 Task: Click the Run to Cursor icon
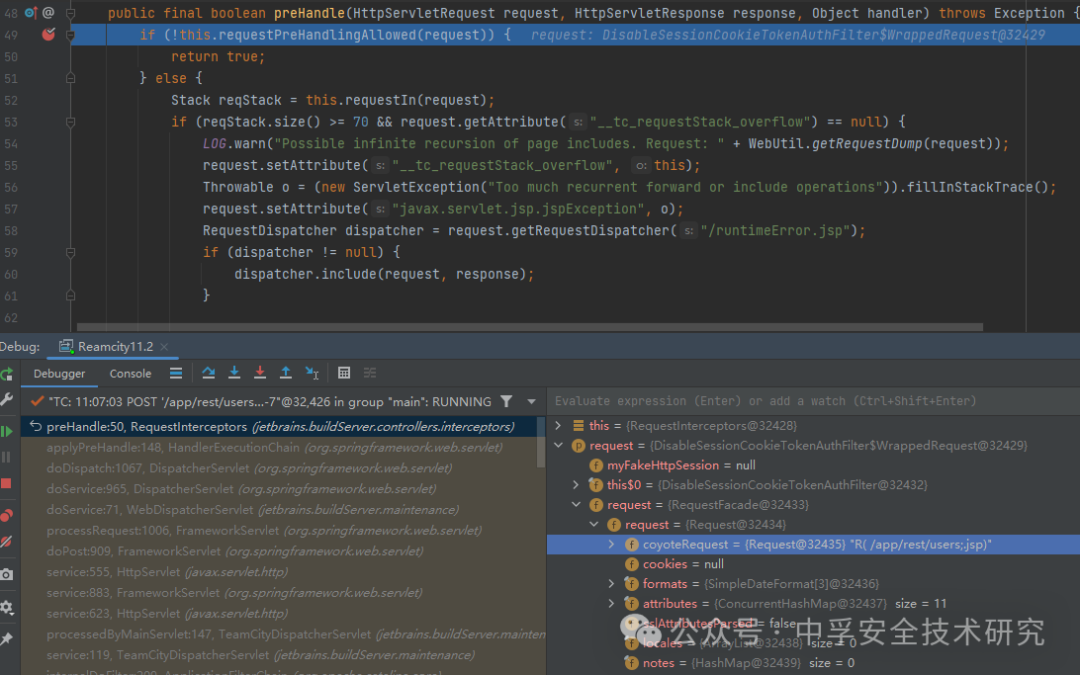pyautogui.click(x=312, y=373)
